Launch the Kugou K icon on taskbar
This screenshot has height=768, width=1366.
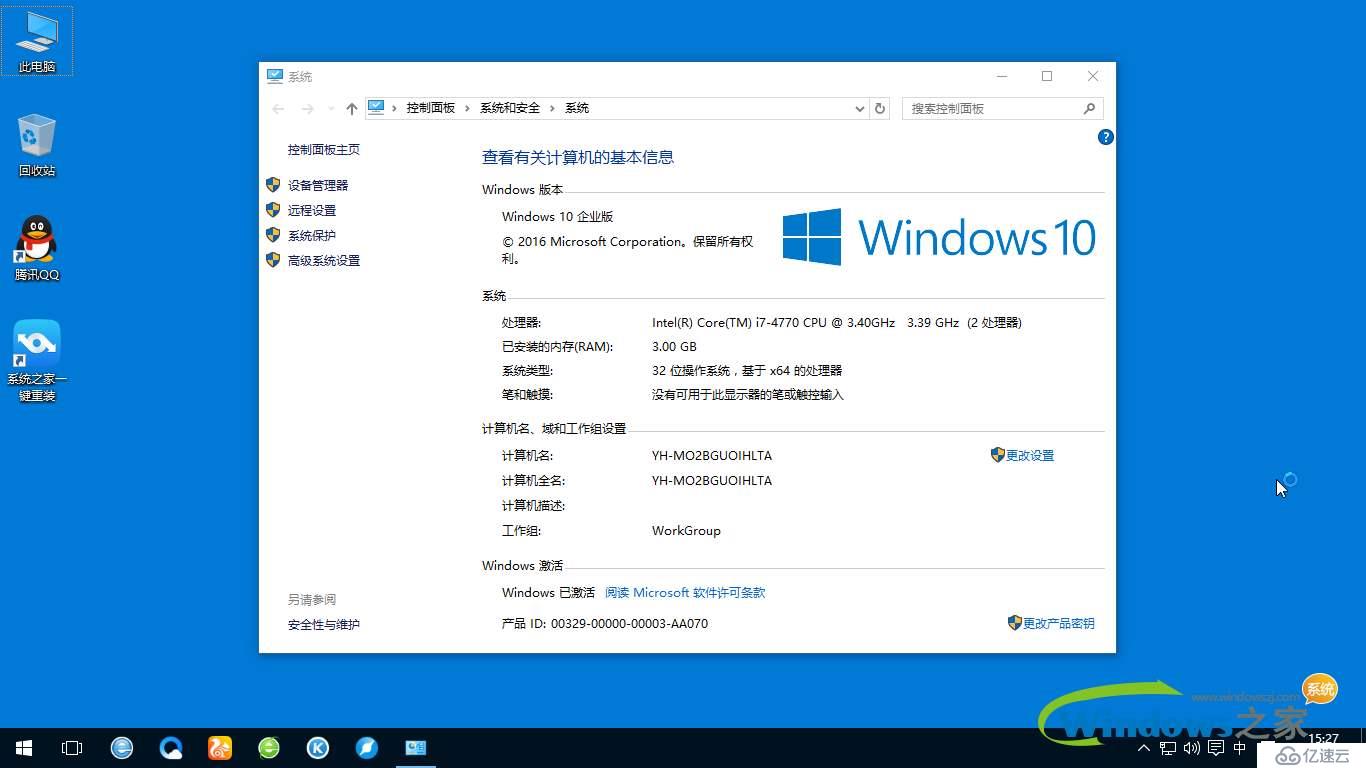pos(318,748)
